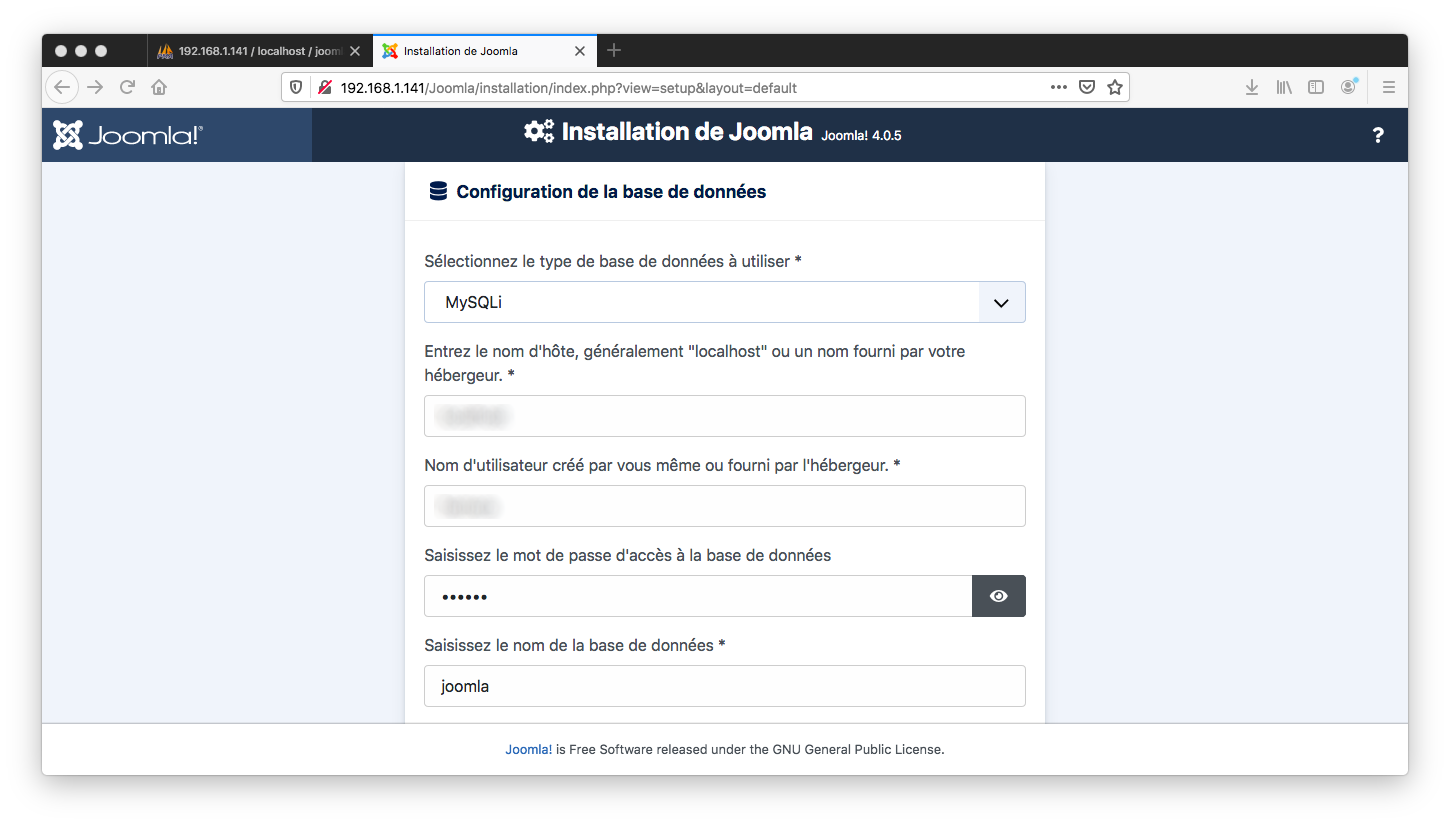This screenshot has height=825, width=1450.
Task: Click the Joomla! link in footer
Action: [x=528, y=749]
